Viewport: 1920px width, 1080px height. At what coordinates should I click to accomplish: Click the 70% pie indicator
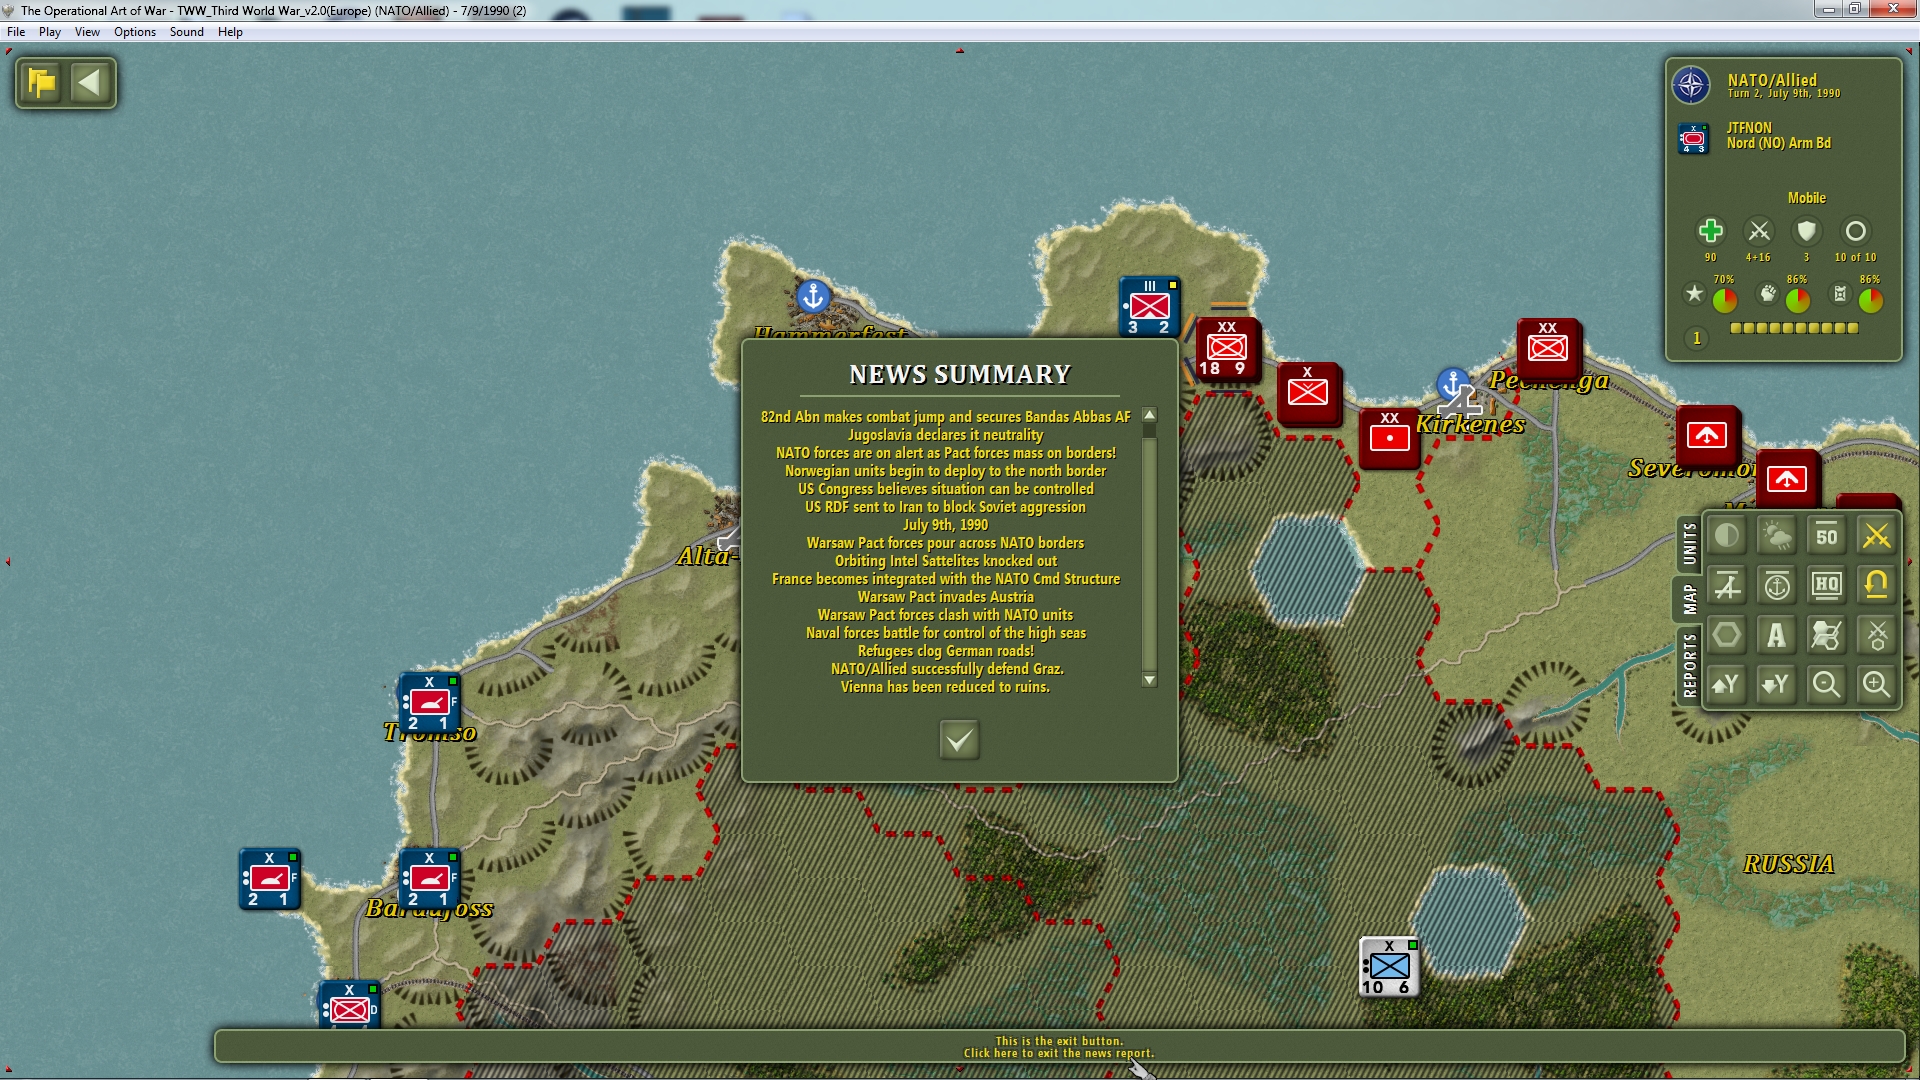coord(1725,300)
